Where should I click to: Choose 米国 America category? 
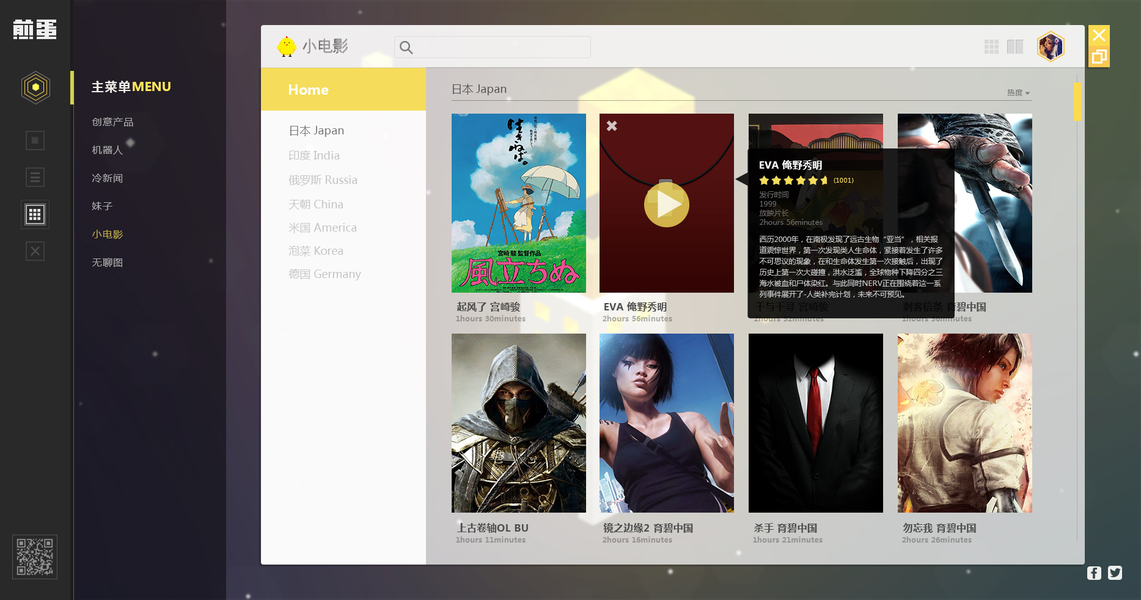tap(322, 228)
